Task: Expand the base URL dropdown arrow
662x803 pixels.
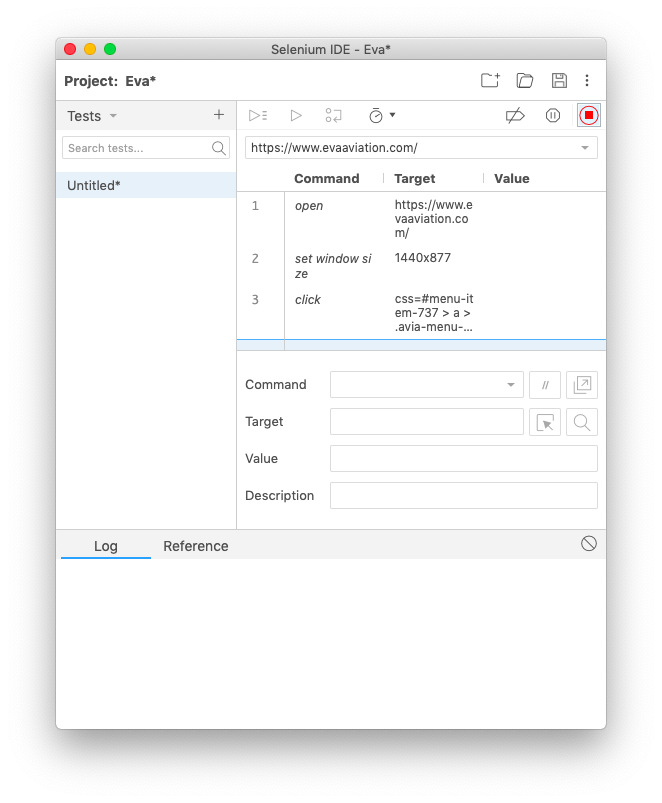Action: 585,148
